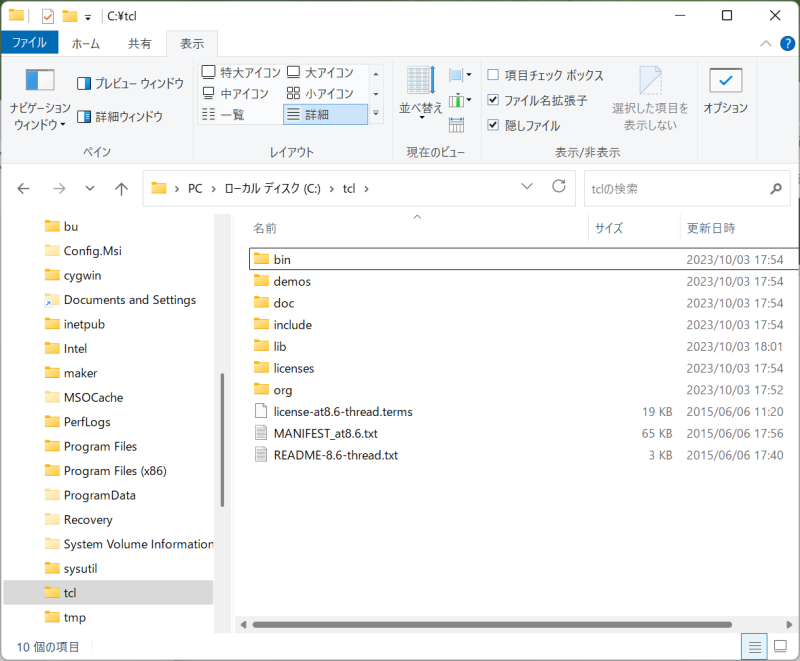Image resolution: width=800 pixels, height=661 pixels.
Task: Go back with the Back arrow
Action: [x=23, y=189]
